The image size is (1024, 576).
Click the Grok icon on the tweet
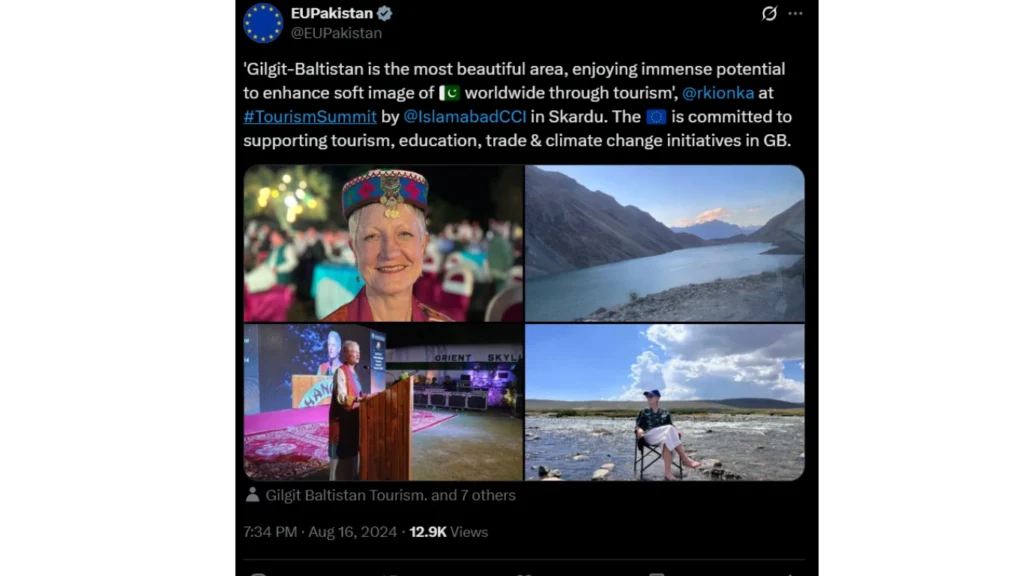pos(769,14)
